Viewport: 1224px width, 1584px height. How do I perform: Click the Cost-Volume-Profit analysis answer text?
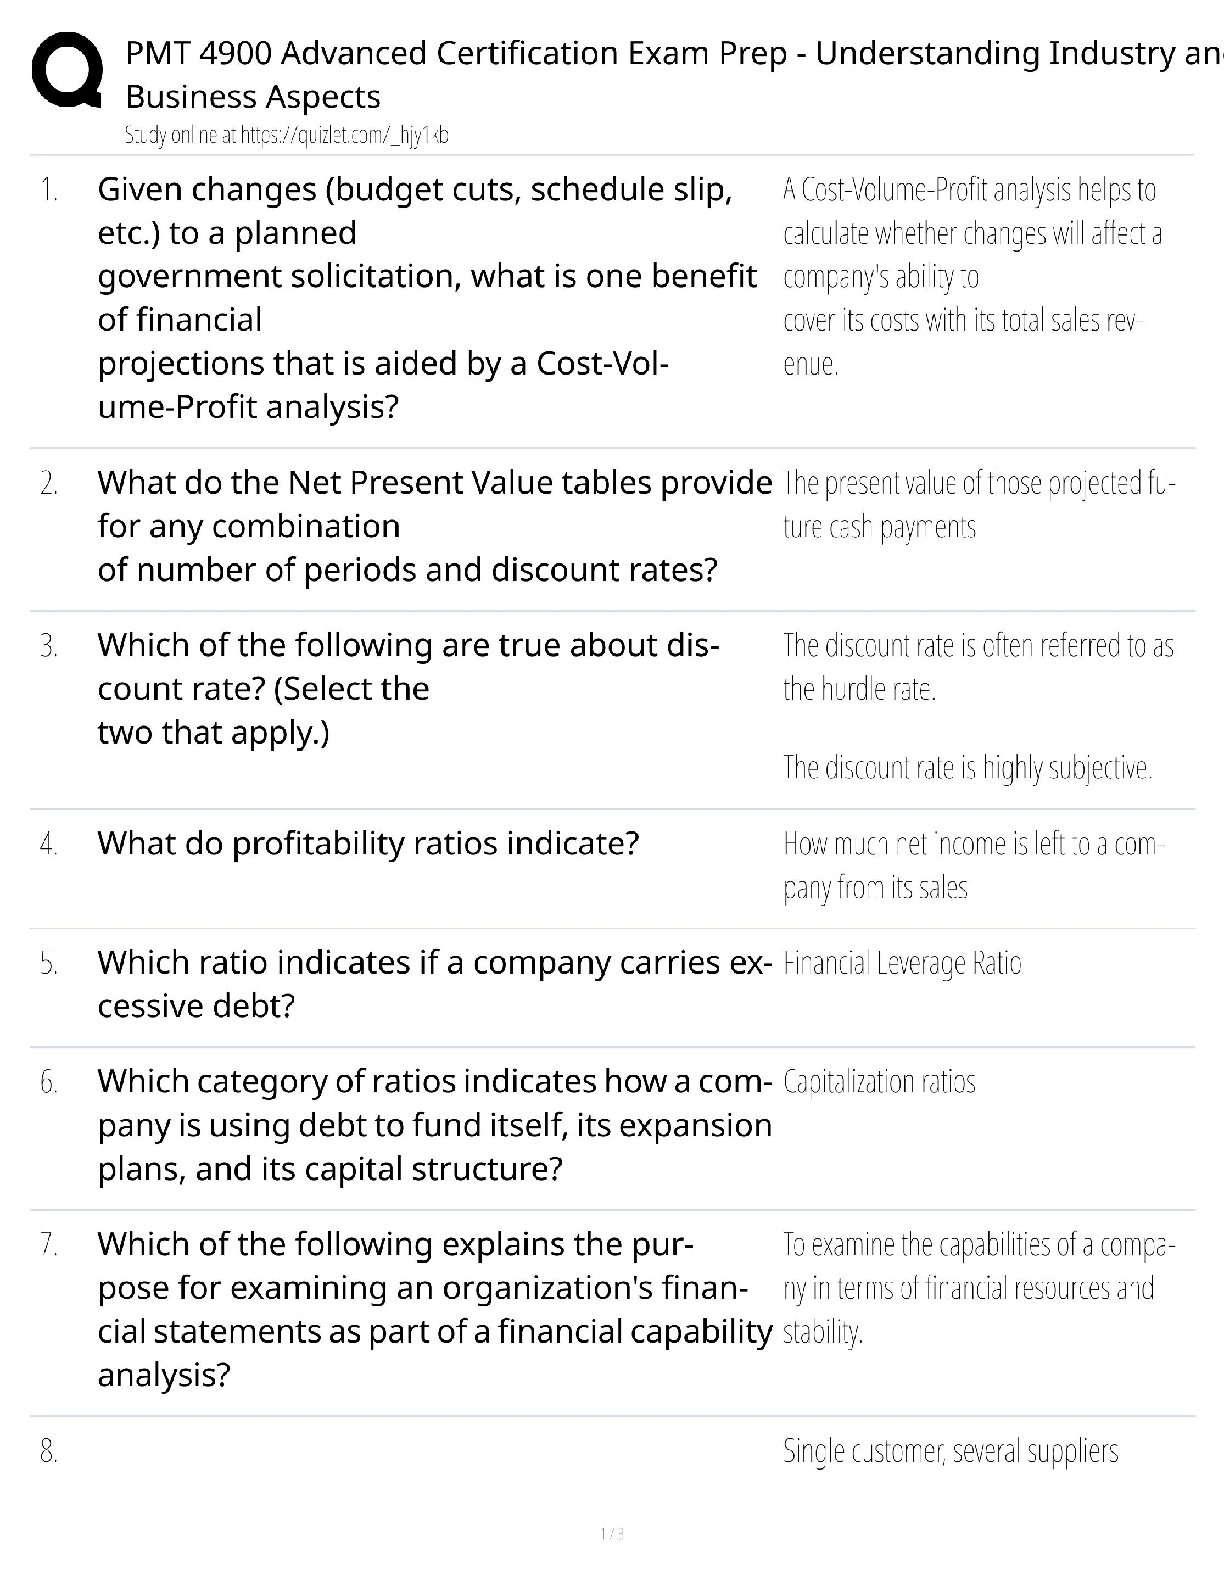pyautogui.click(x=972, y=276)
